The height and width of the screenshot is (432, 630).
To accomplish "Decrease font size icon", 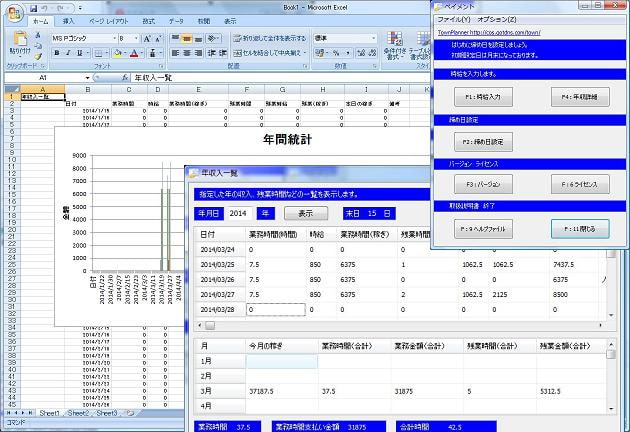I will [159, 39].
